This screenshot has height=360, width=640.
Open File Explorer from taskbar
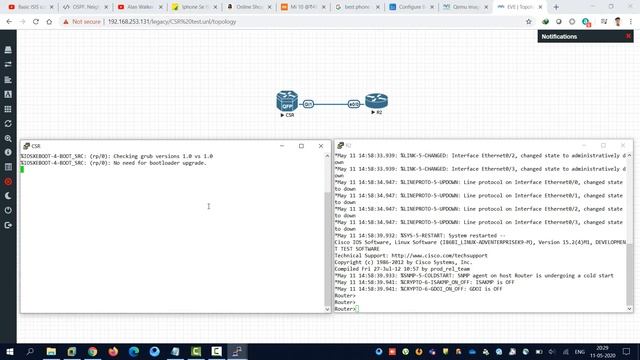(51, 351)
